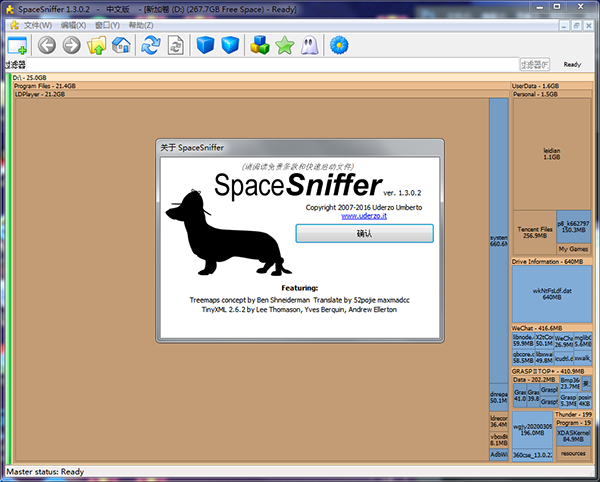Image resolution: width=600 pixels, height=482 pixels.
Task: Click the 关于 SpaceSniffer dialog title bar
Action: pos(300,147)
